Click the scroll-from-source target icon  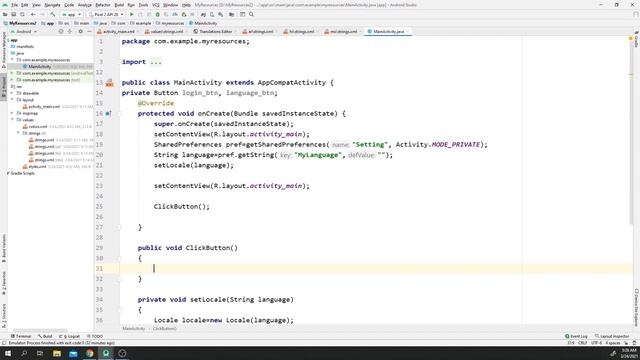coord(61,31)
